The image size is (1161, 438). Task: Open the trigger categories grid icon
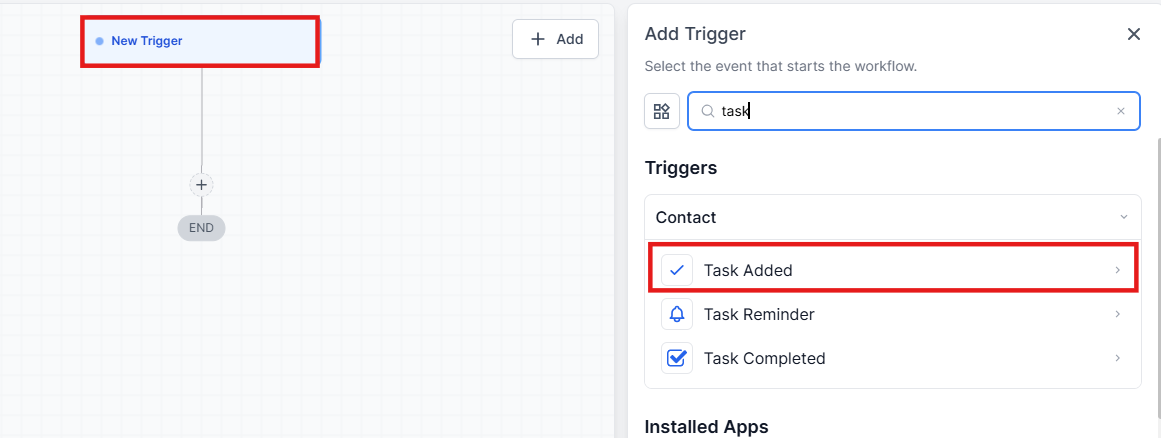(x=662, y=111)
